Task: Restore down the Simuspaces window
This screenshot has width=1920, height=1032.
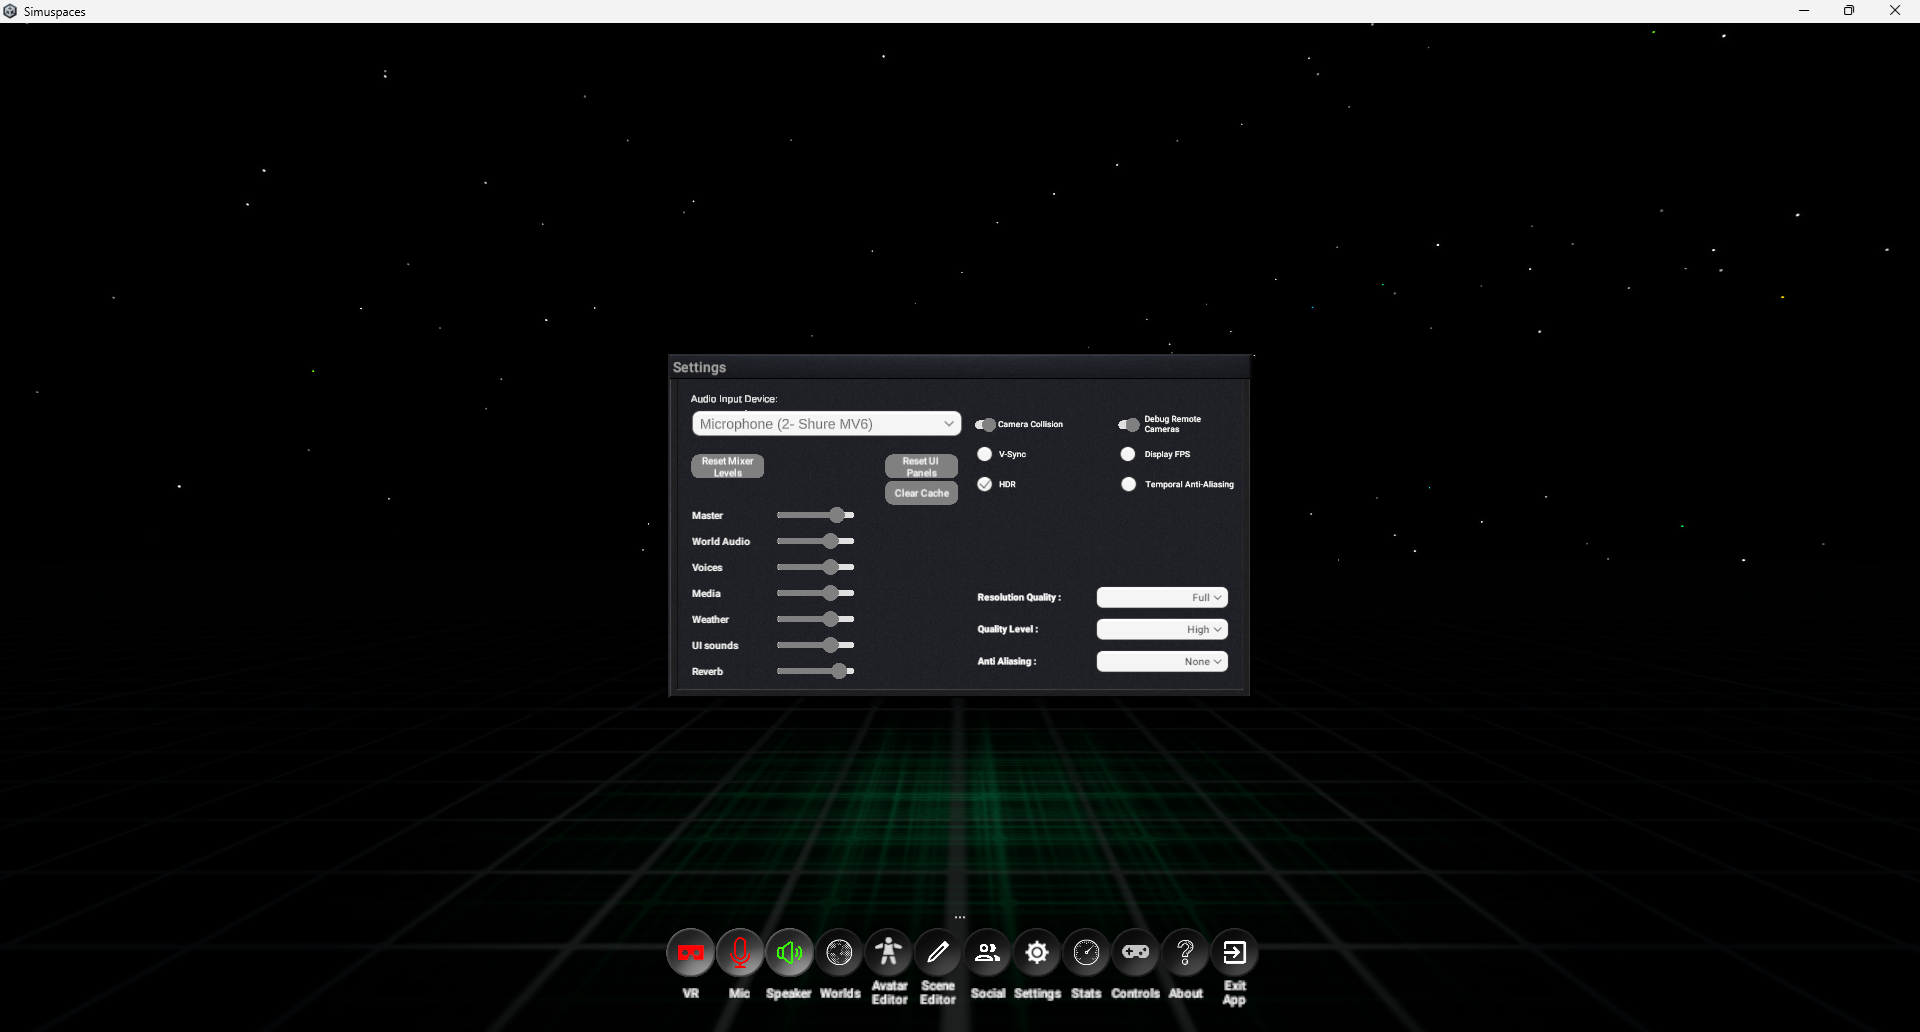Action: (1849, 11)
